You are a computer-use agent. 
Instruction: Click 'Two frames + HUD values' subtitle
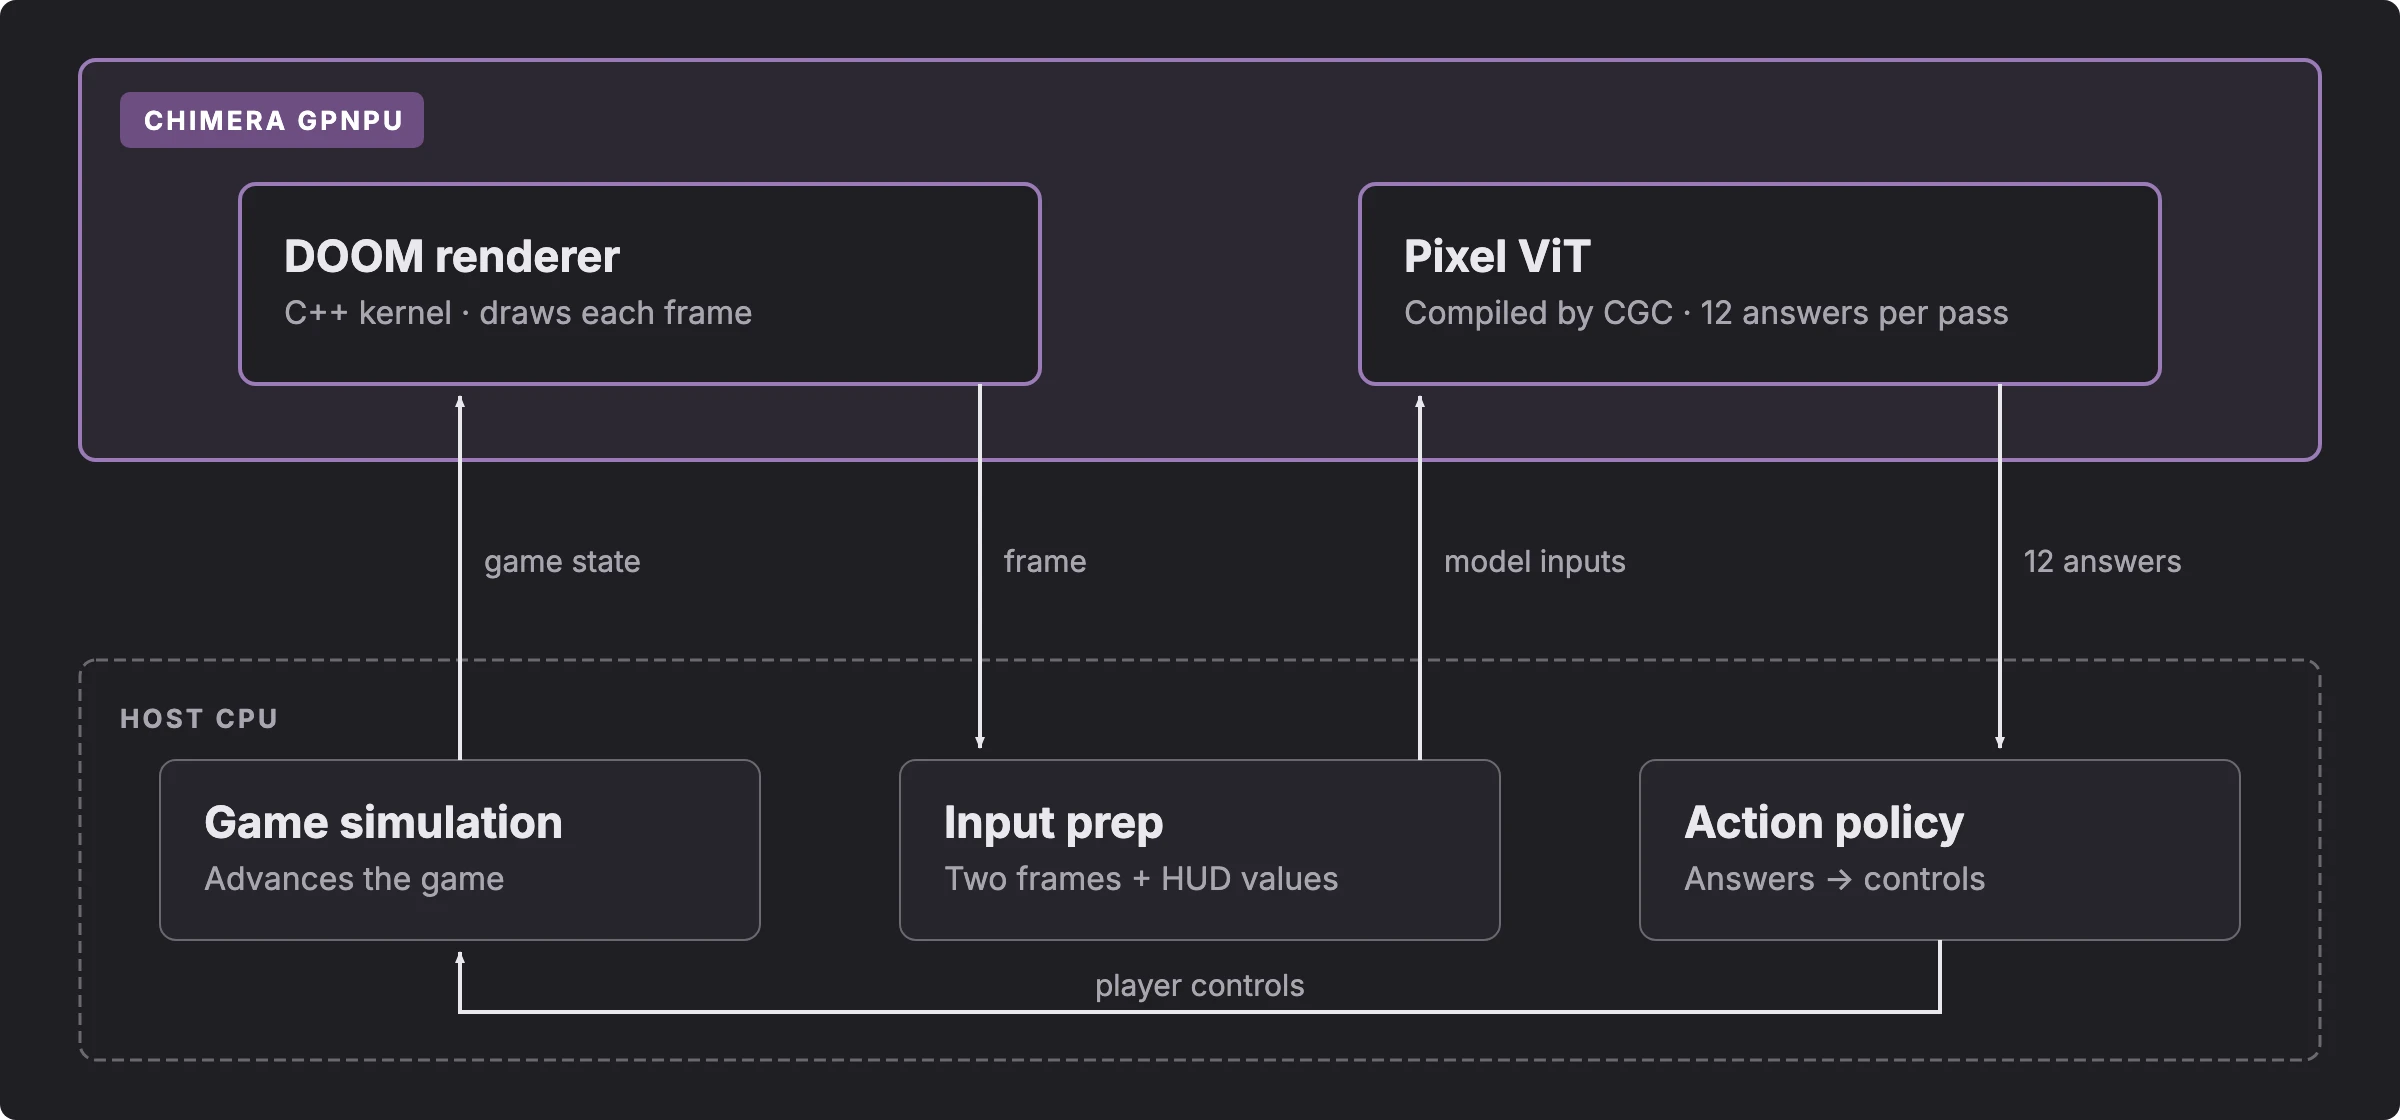[1141, 879]
